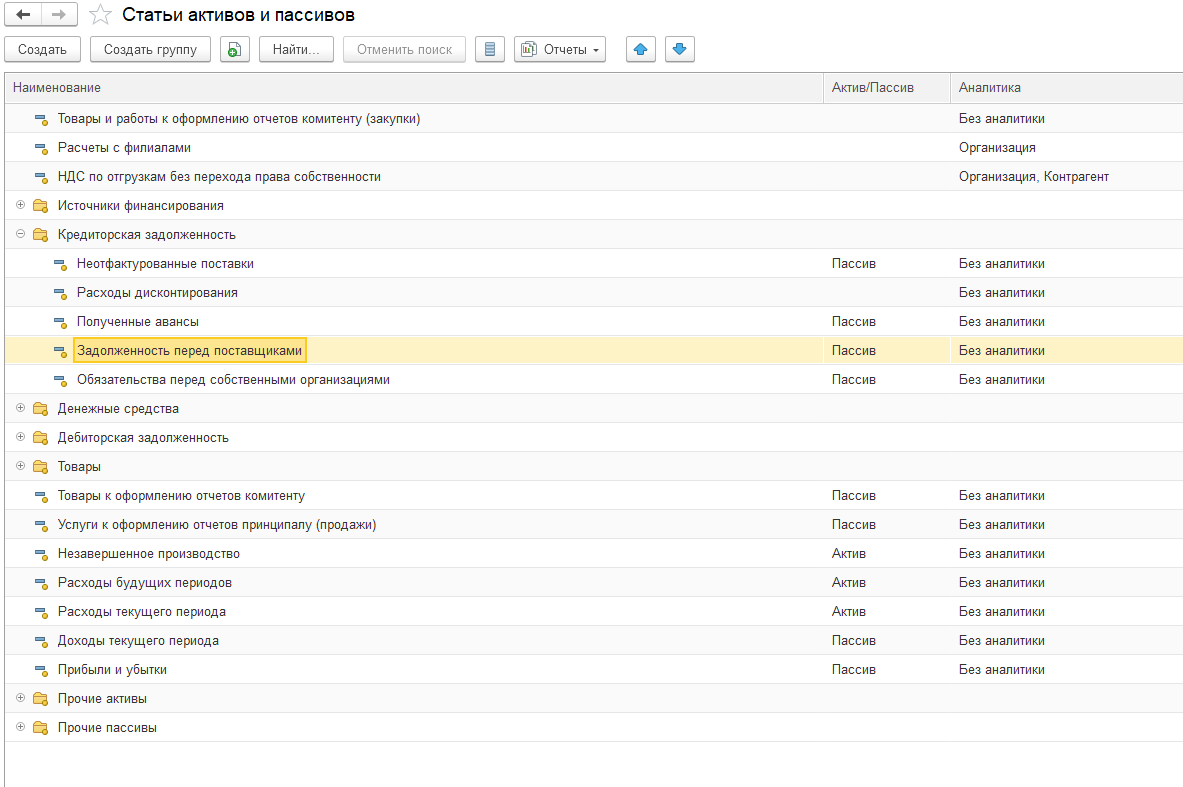Click the Создать группу button
Viewport: 1183px width, 787px height.
tap(150, 49)
